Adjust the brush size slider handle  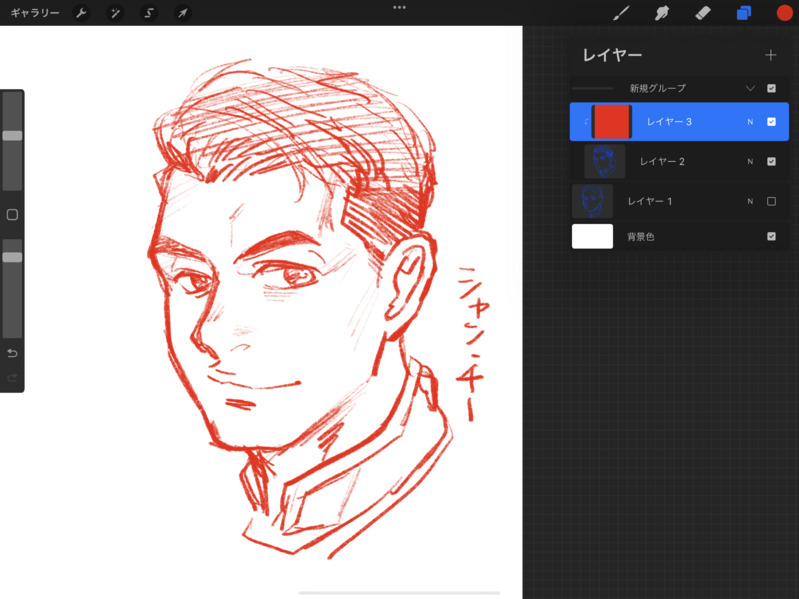(x=12, y=135)
